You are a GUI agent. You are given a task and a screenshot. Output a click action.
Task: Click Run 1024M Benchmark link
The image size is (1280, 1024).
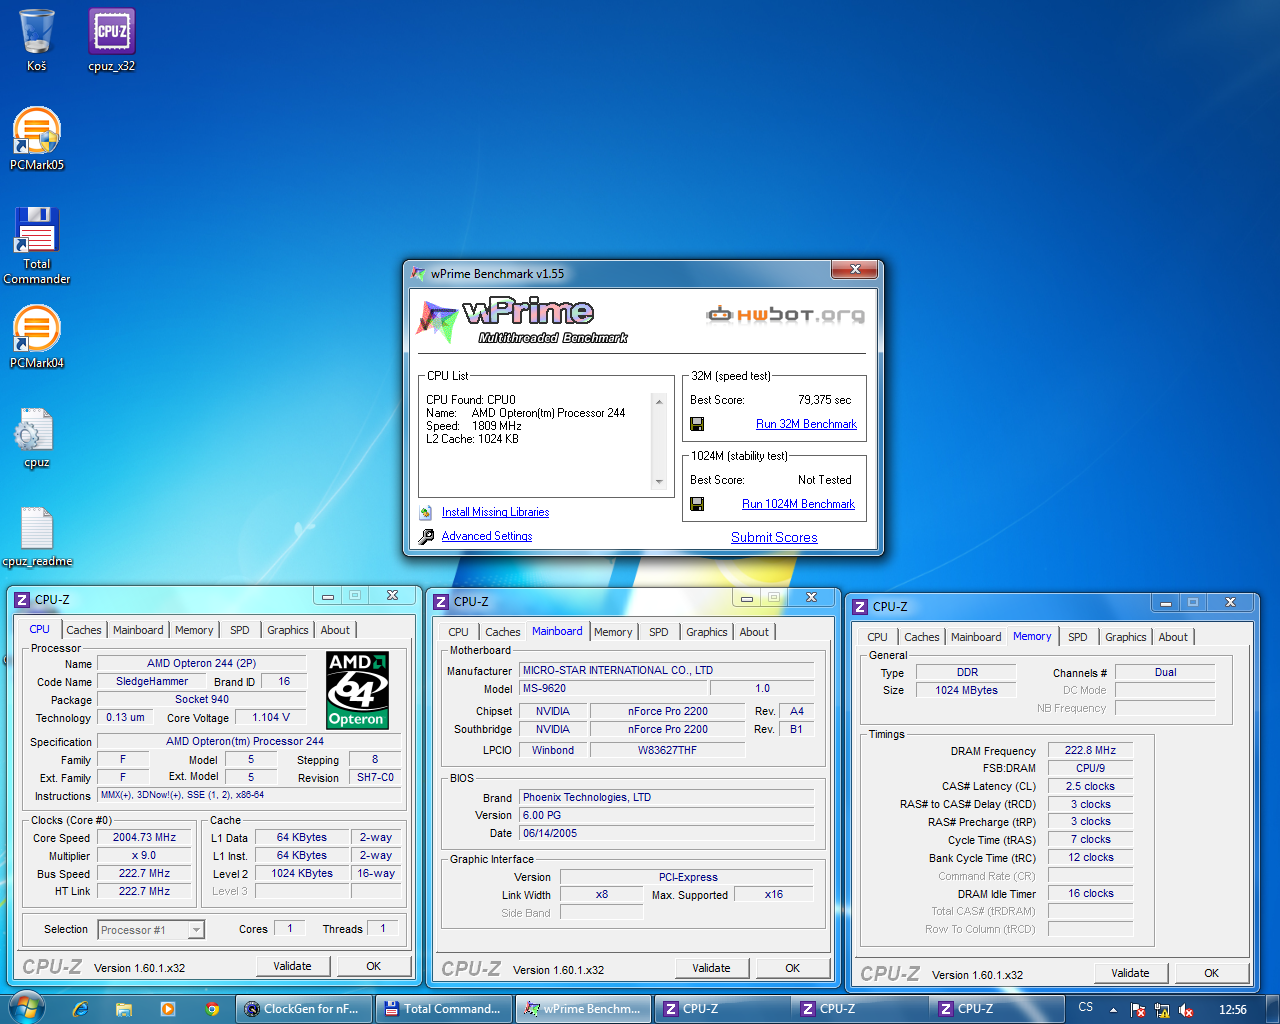click(798, 504)
